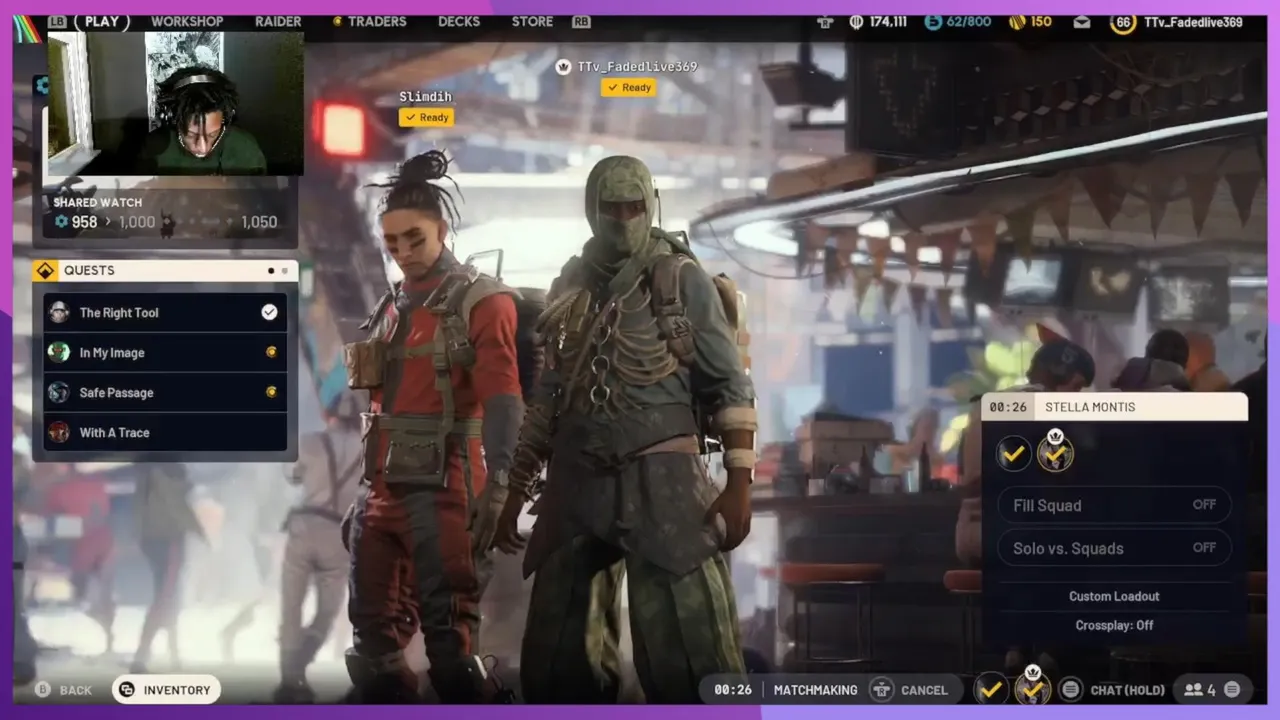
Task: Click crowned leader avatar in Stella Montis panel
Action: point(1055,453)
